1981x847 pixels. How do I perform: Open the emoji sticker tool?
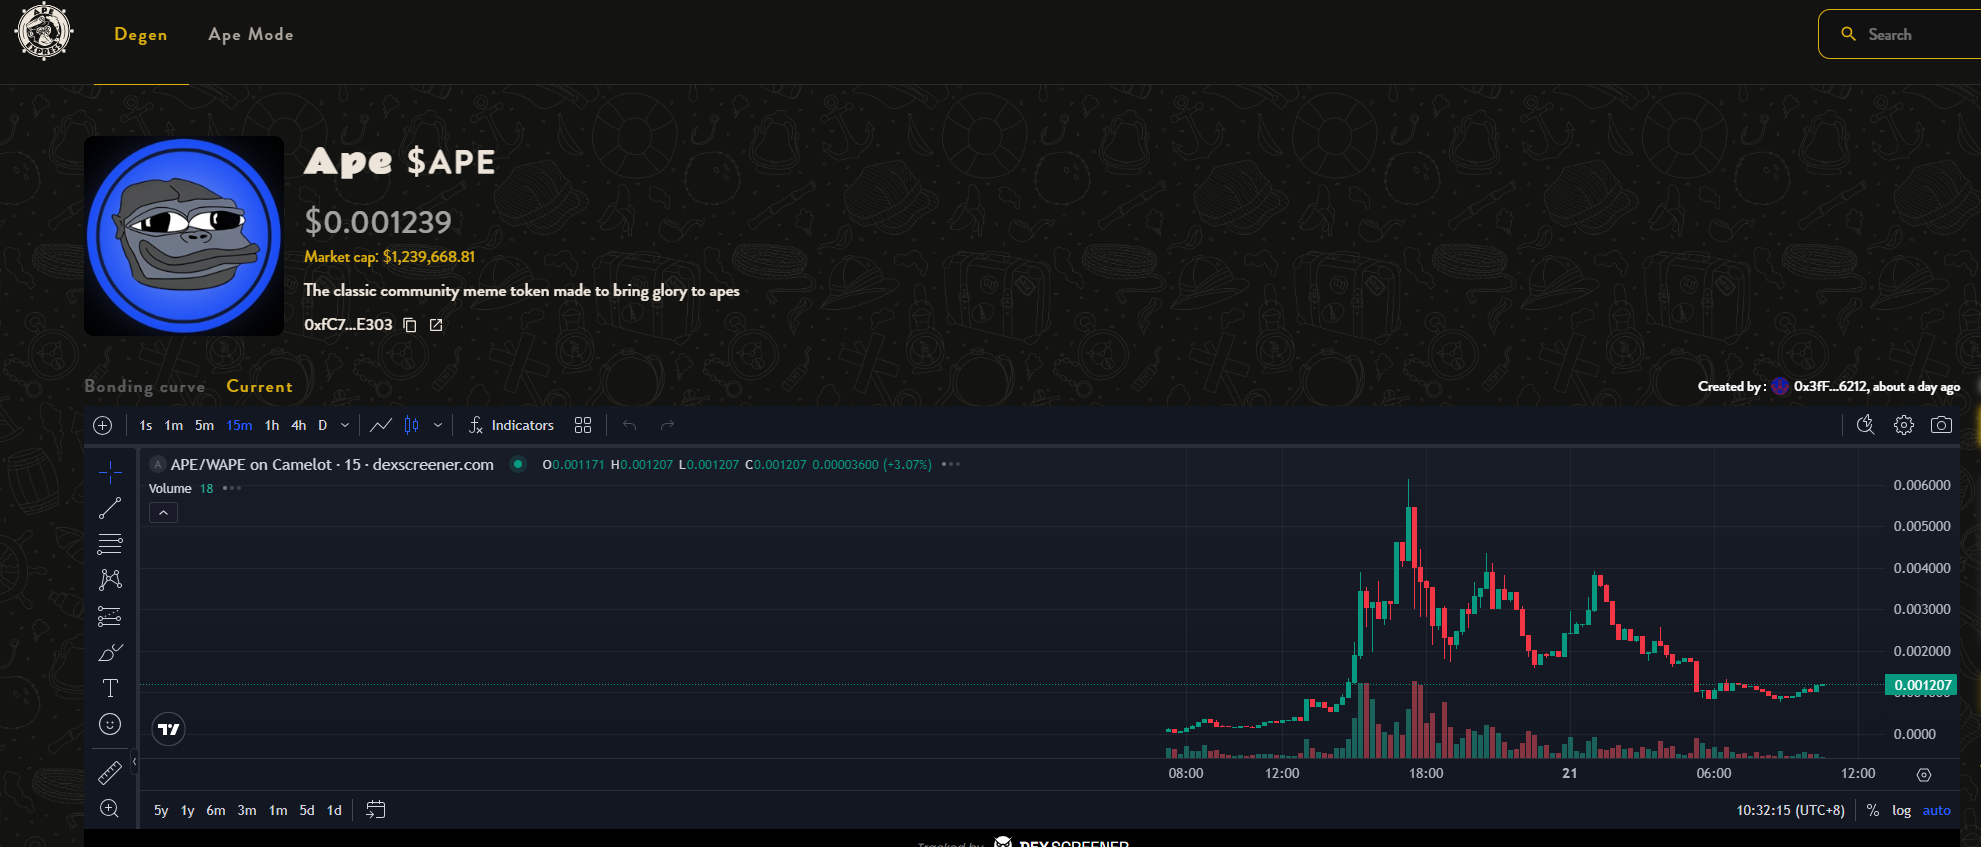(x=110, y=724)
